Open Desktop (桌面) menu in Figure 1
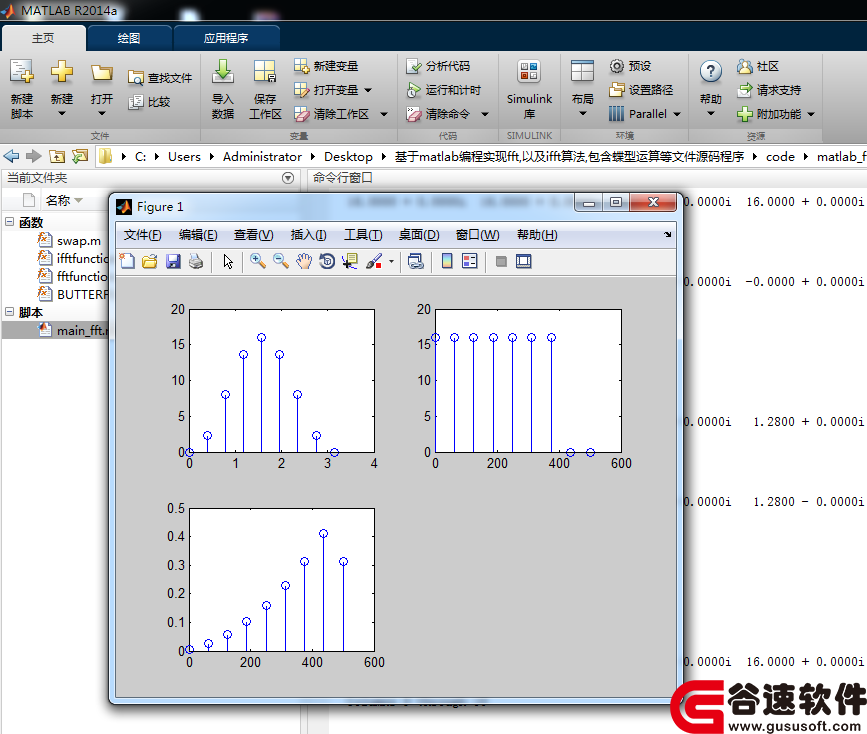 click(419, 235)
